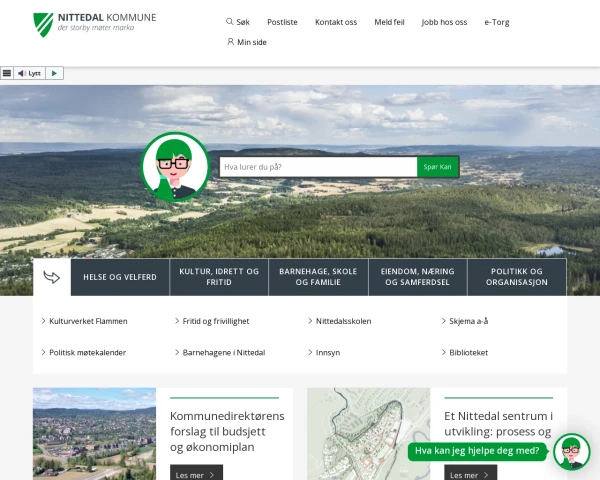This screenshot has height=480, width=600.
Task: Open the e-Torg menu item
Action: [x=497, y=22]
